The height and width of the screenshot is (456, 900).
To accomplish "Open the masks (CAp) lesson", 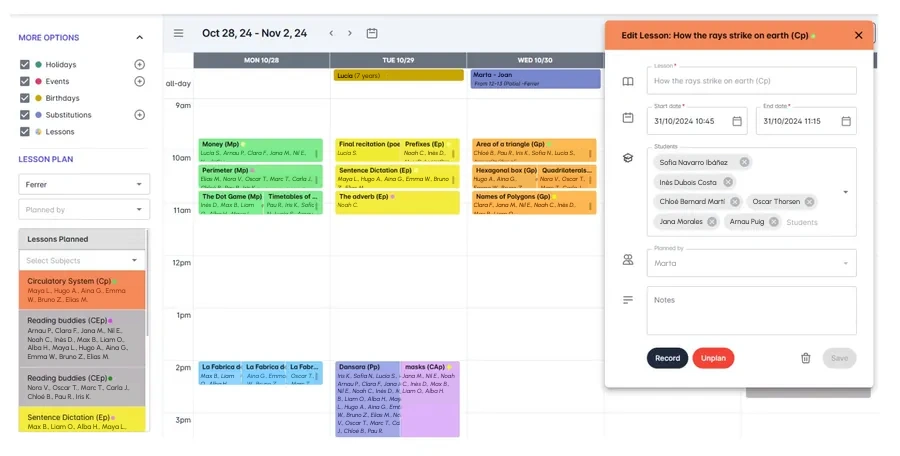I will pos(430,399).
